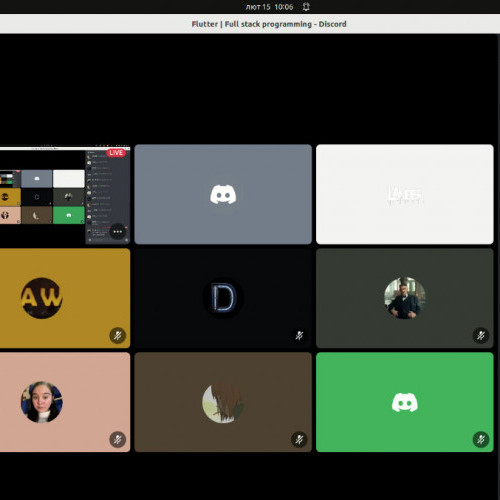This screenshot has height=500, width=500.
Task: Click muted microphone icon on black D tile
Action: [299, 335]
